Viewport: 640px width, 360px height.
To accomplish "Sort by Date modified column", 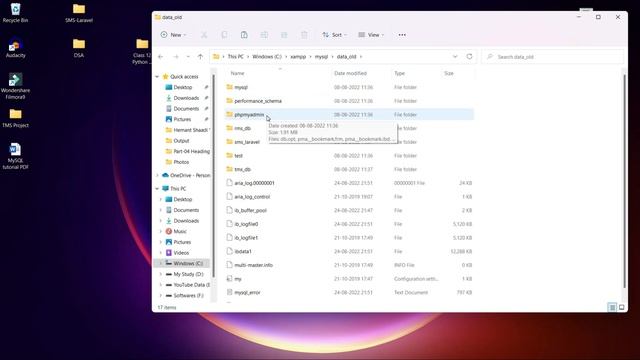I will point(350,73).
